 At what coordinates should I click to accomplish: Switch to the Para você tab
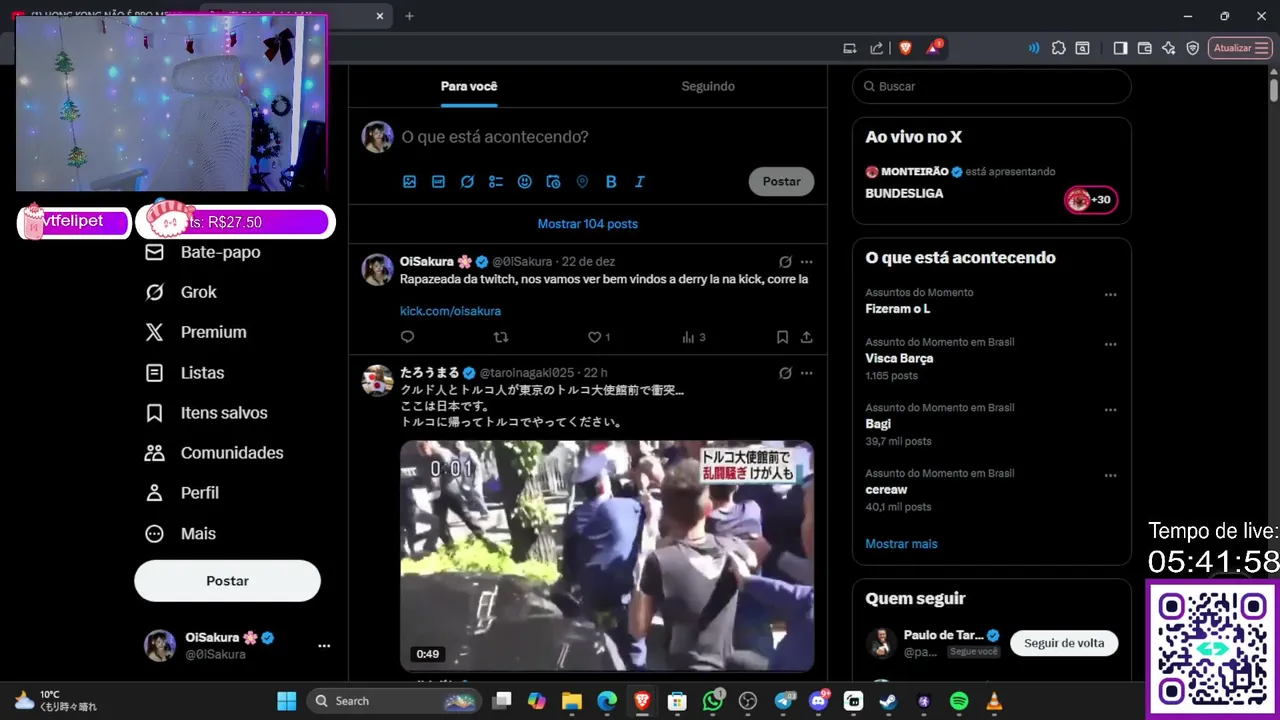[469, 86]
